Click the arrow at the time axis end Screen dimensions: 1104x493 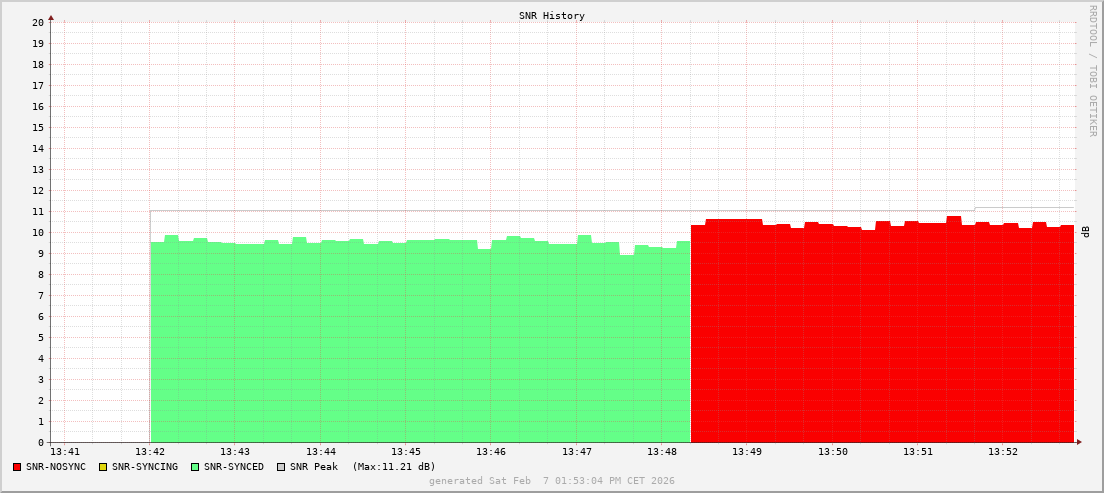1078,442
